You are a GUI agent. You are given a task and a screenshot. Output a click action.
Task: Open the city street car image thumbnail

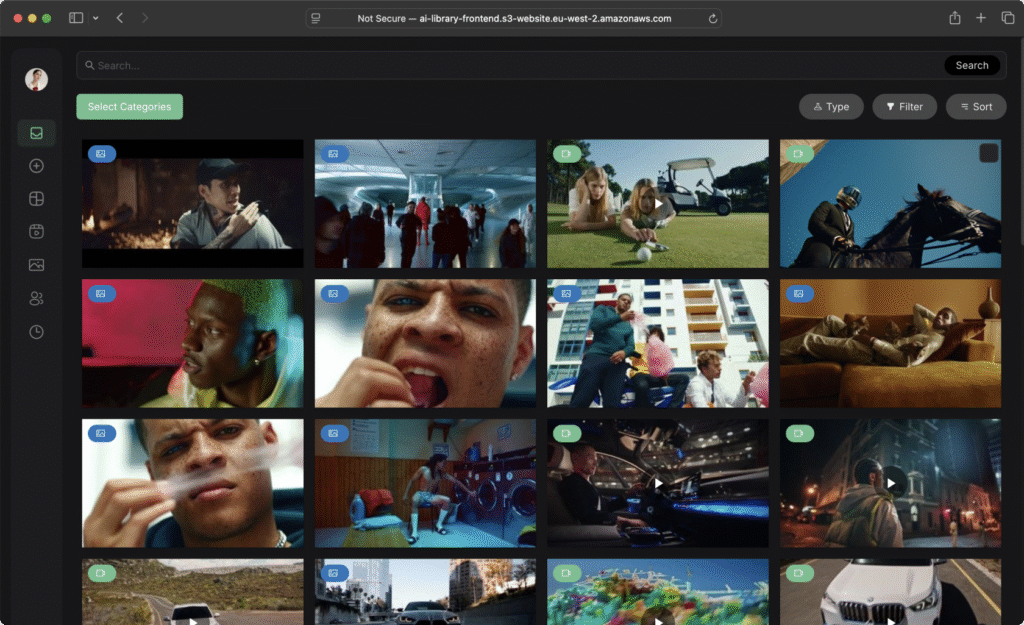(425, 592)
